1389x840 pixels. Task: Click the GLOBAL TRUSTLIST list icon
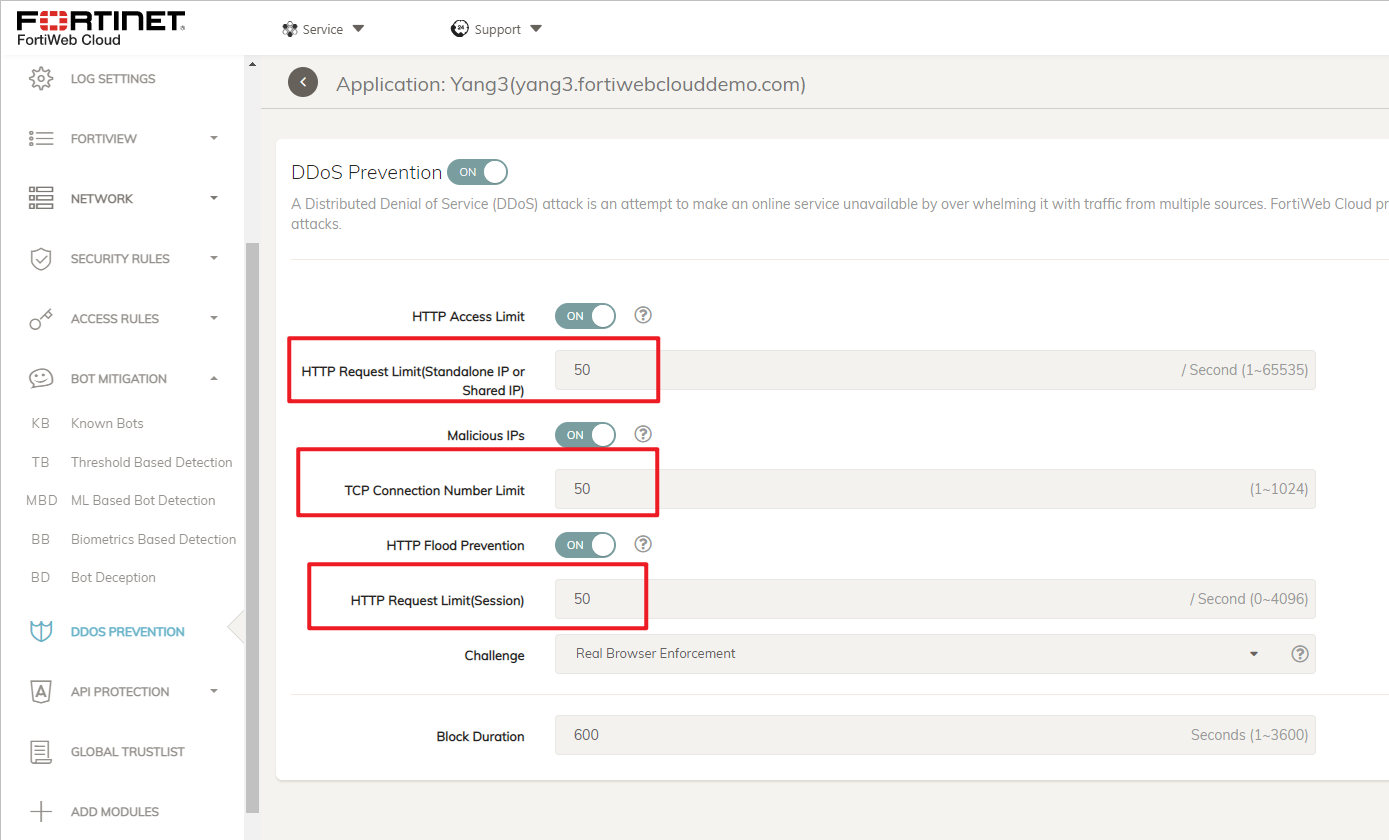pyautogui.click(x=40, y=751)
